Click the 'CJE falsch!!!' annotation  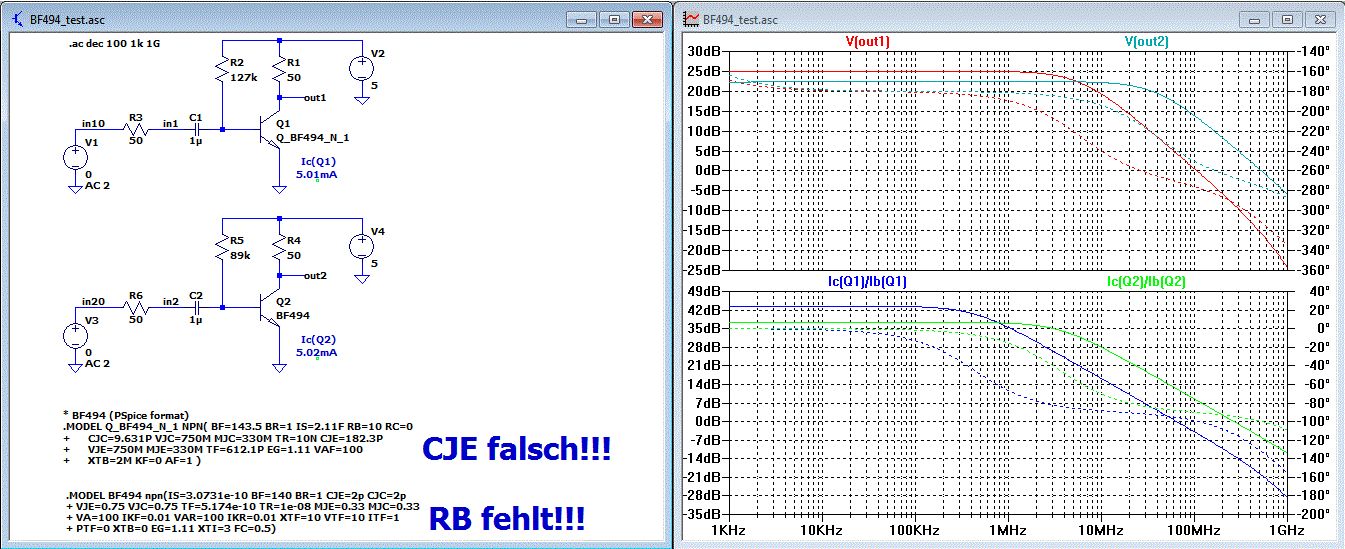[x=517, y=449]
